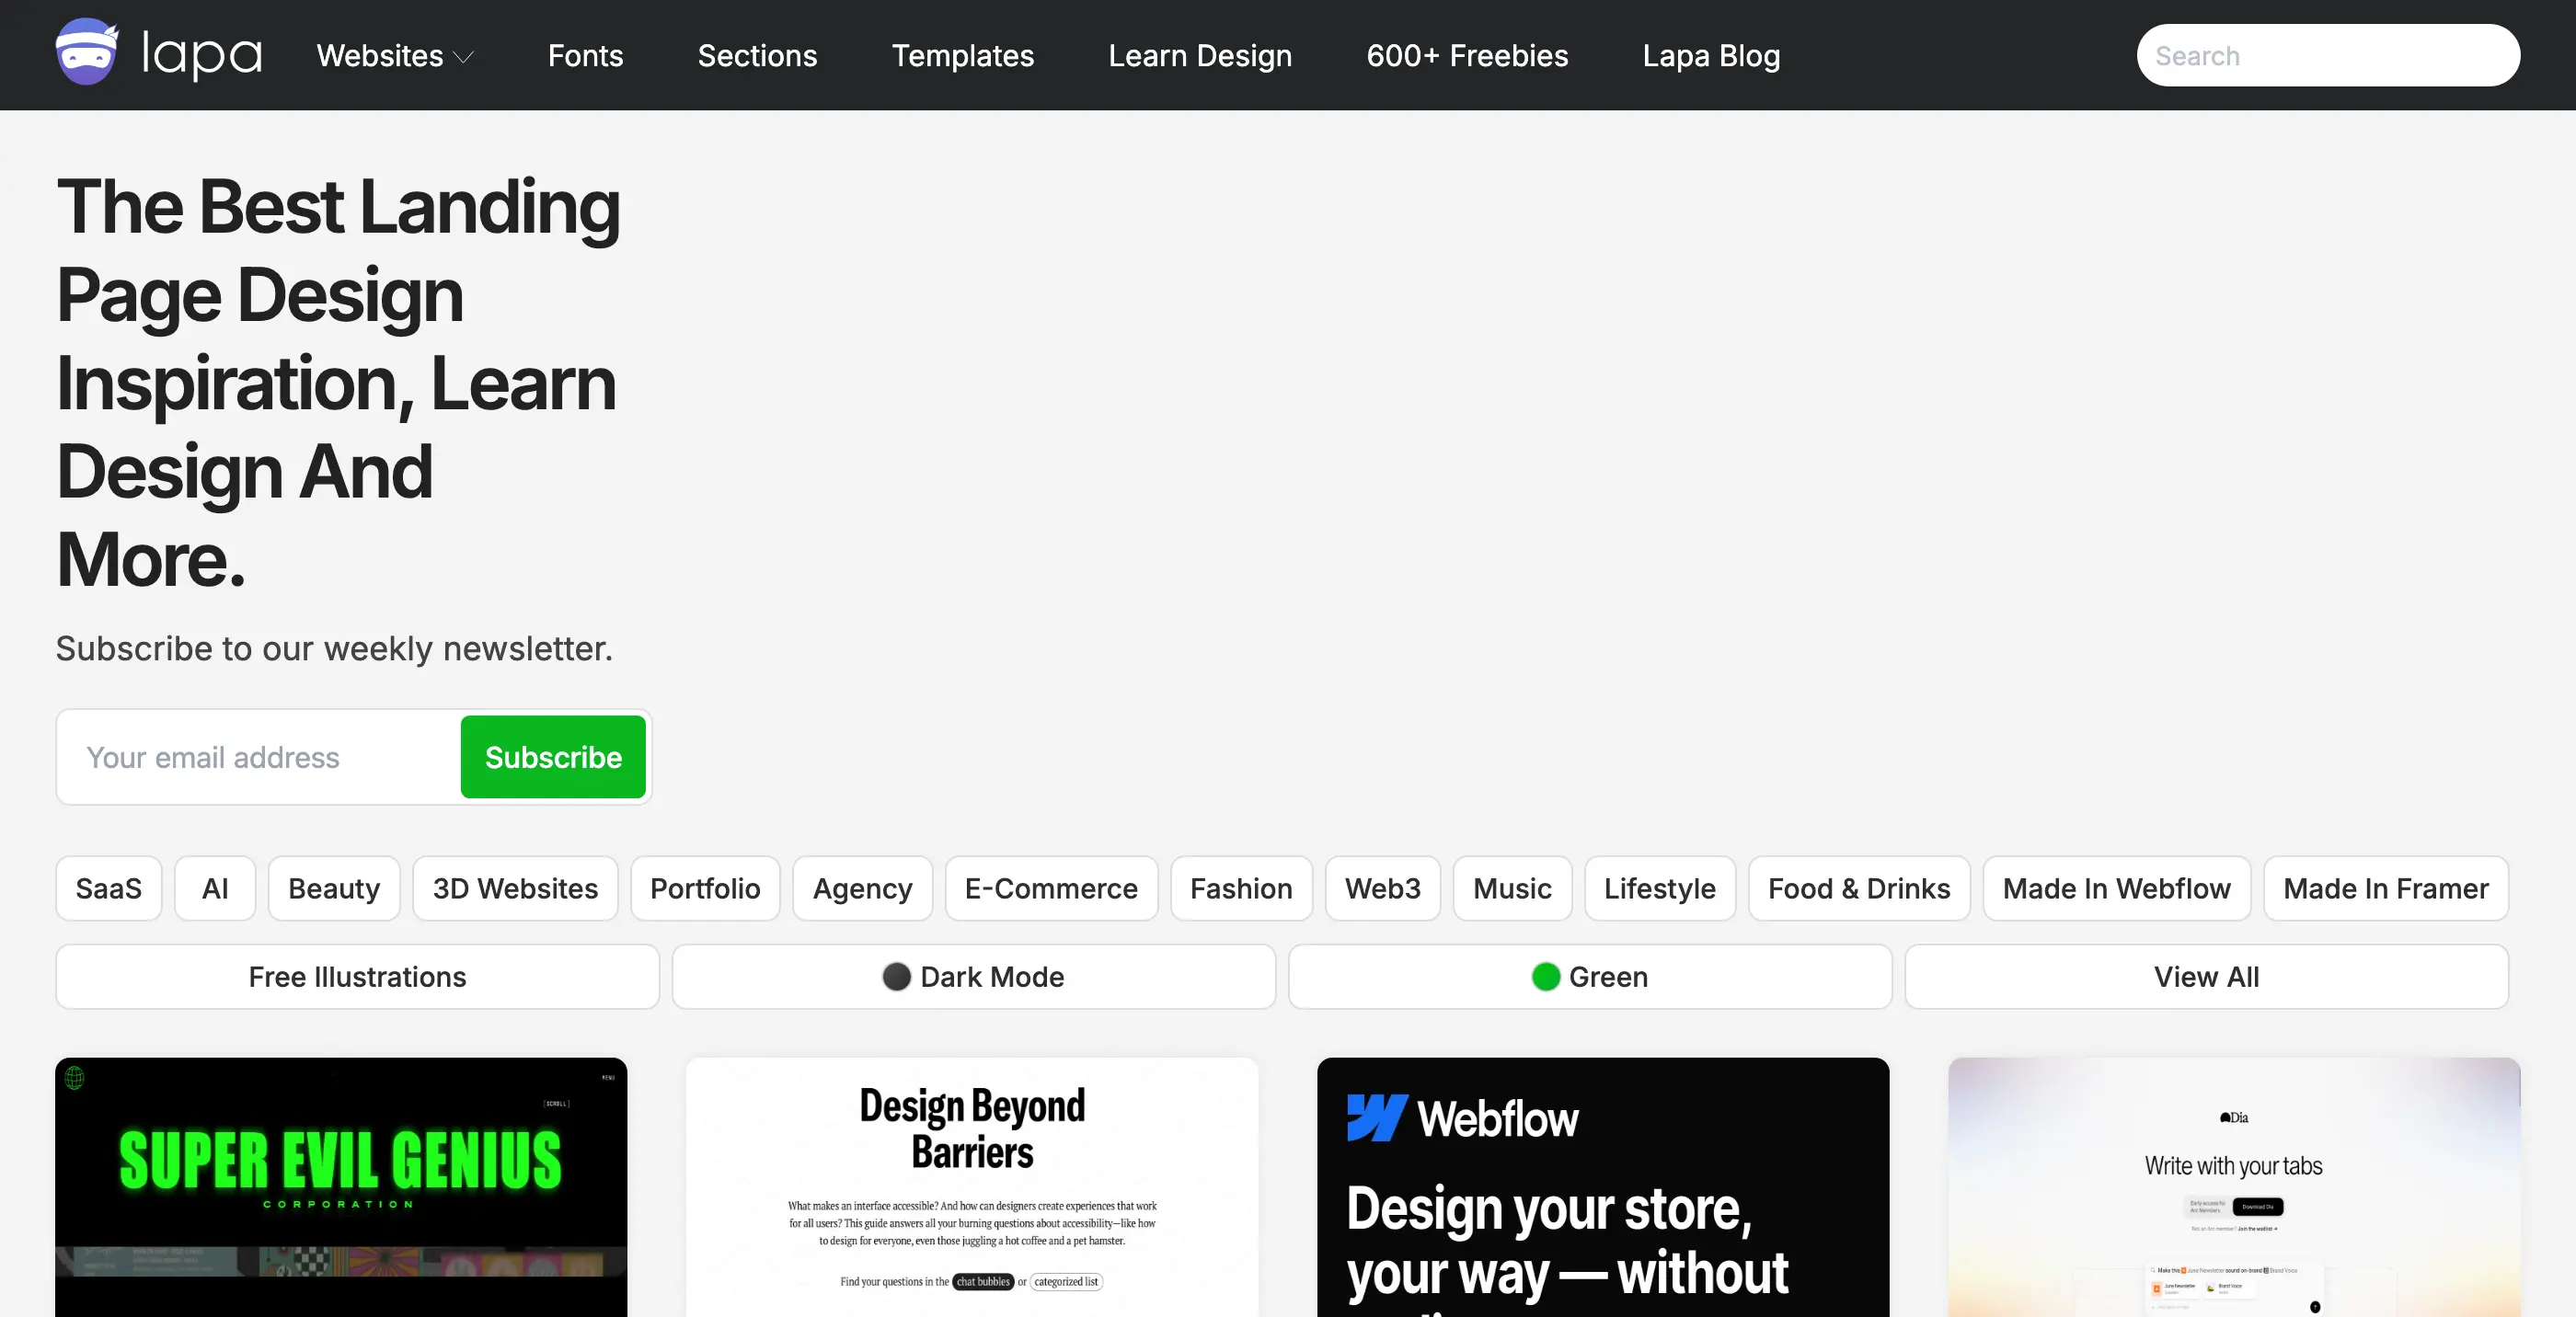2576x1317 pixels.
Task: Open the Sections nav item
Action: coord(757,55)
